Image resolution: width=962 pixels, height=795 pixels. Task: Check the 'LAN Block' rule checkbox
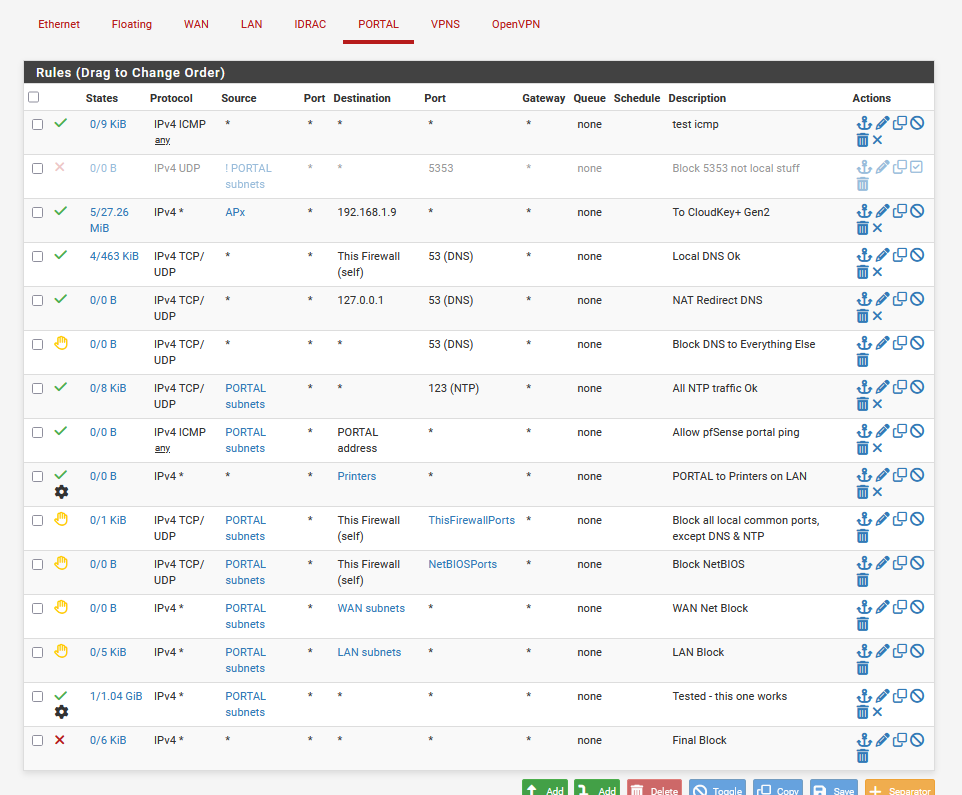[x=37, y=653]
